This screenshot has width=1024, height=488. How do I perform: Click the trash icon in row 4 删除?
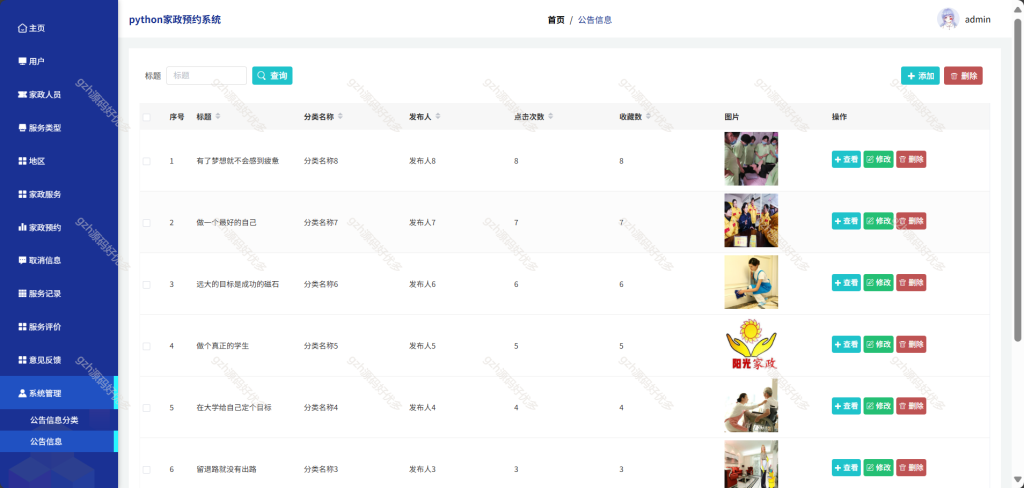pyautogui.click(x=903, y=344)
